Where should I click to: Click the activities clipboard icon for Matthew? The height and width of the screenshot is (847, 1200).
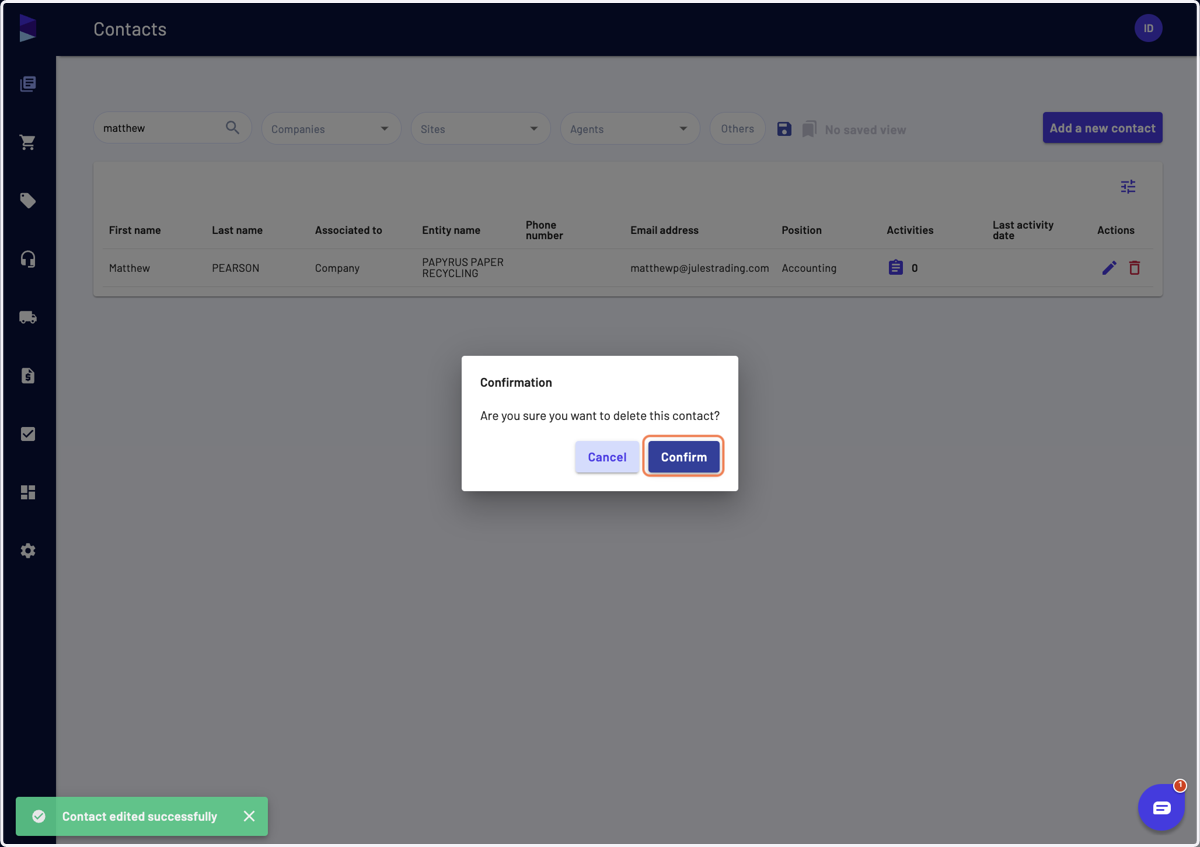pos(896,268)
